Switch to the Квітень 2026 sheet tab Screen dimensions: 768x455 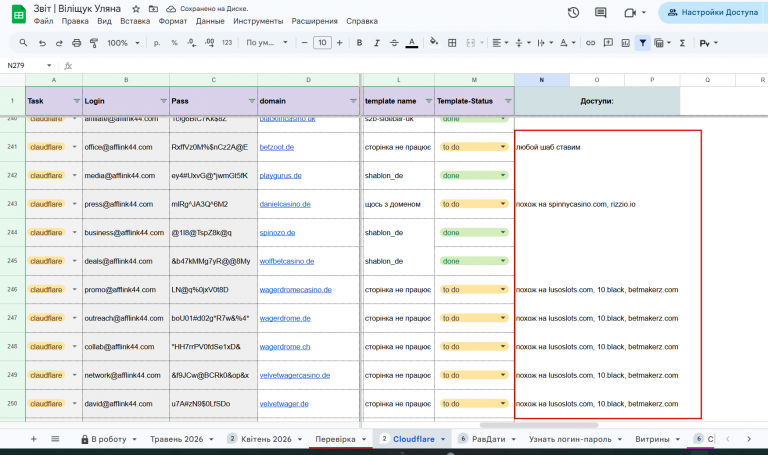click(266, 439)
